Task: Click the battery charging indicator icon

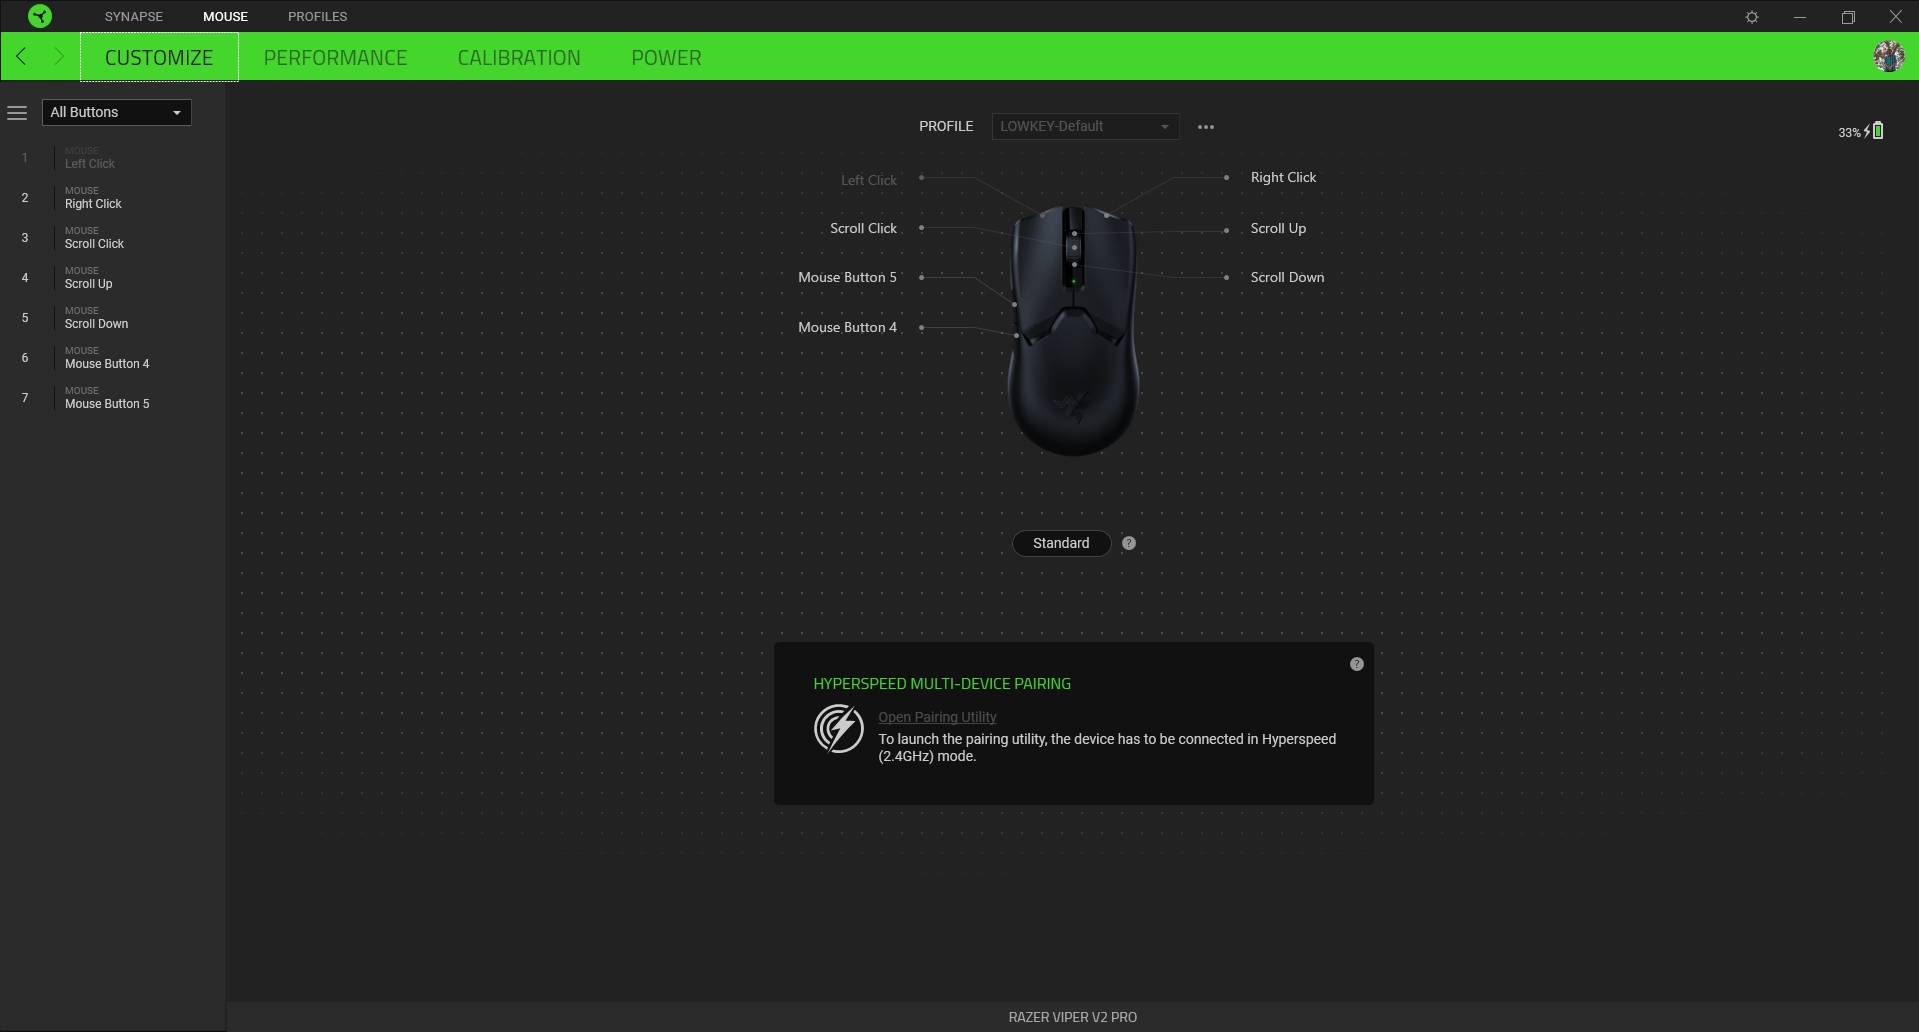Action: pos(1874,131)
